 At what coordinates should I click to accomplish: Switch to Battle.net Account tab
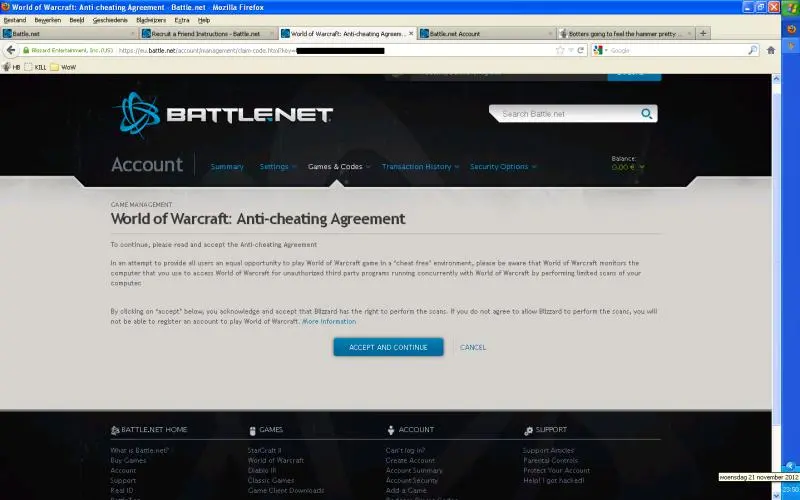tap(487, 33)
